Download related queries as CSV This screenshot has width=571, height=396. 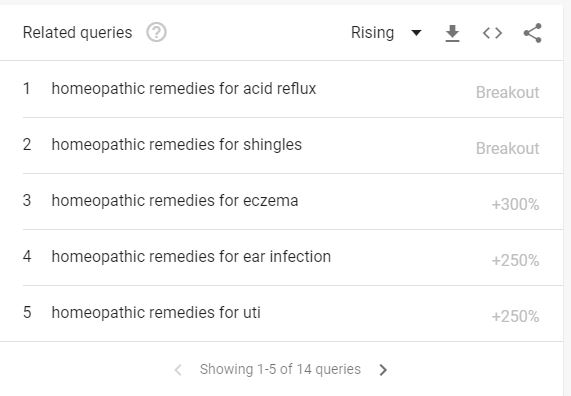452,33
